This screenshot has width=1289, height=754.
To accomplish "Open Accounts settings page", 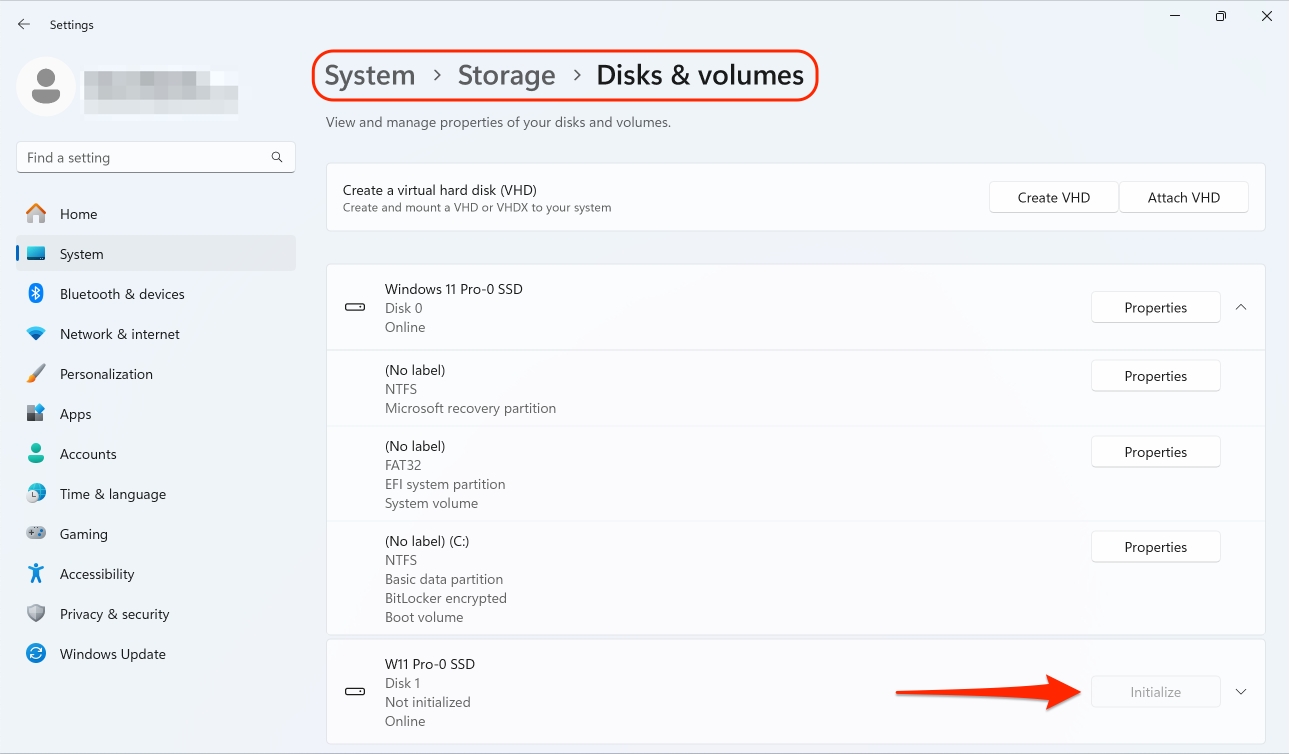I will coord(88,454).
